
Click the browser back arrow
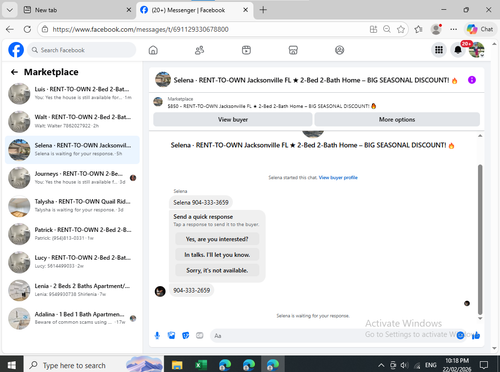10,29
